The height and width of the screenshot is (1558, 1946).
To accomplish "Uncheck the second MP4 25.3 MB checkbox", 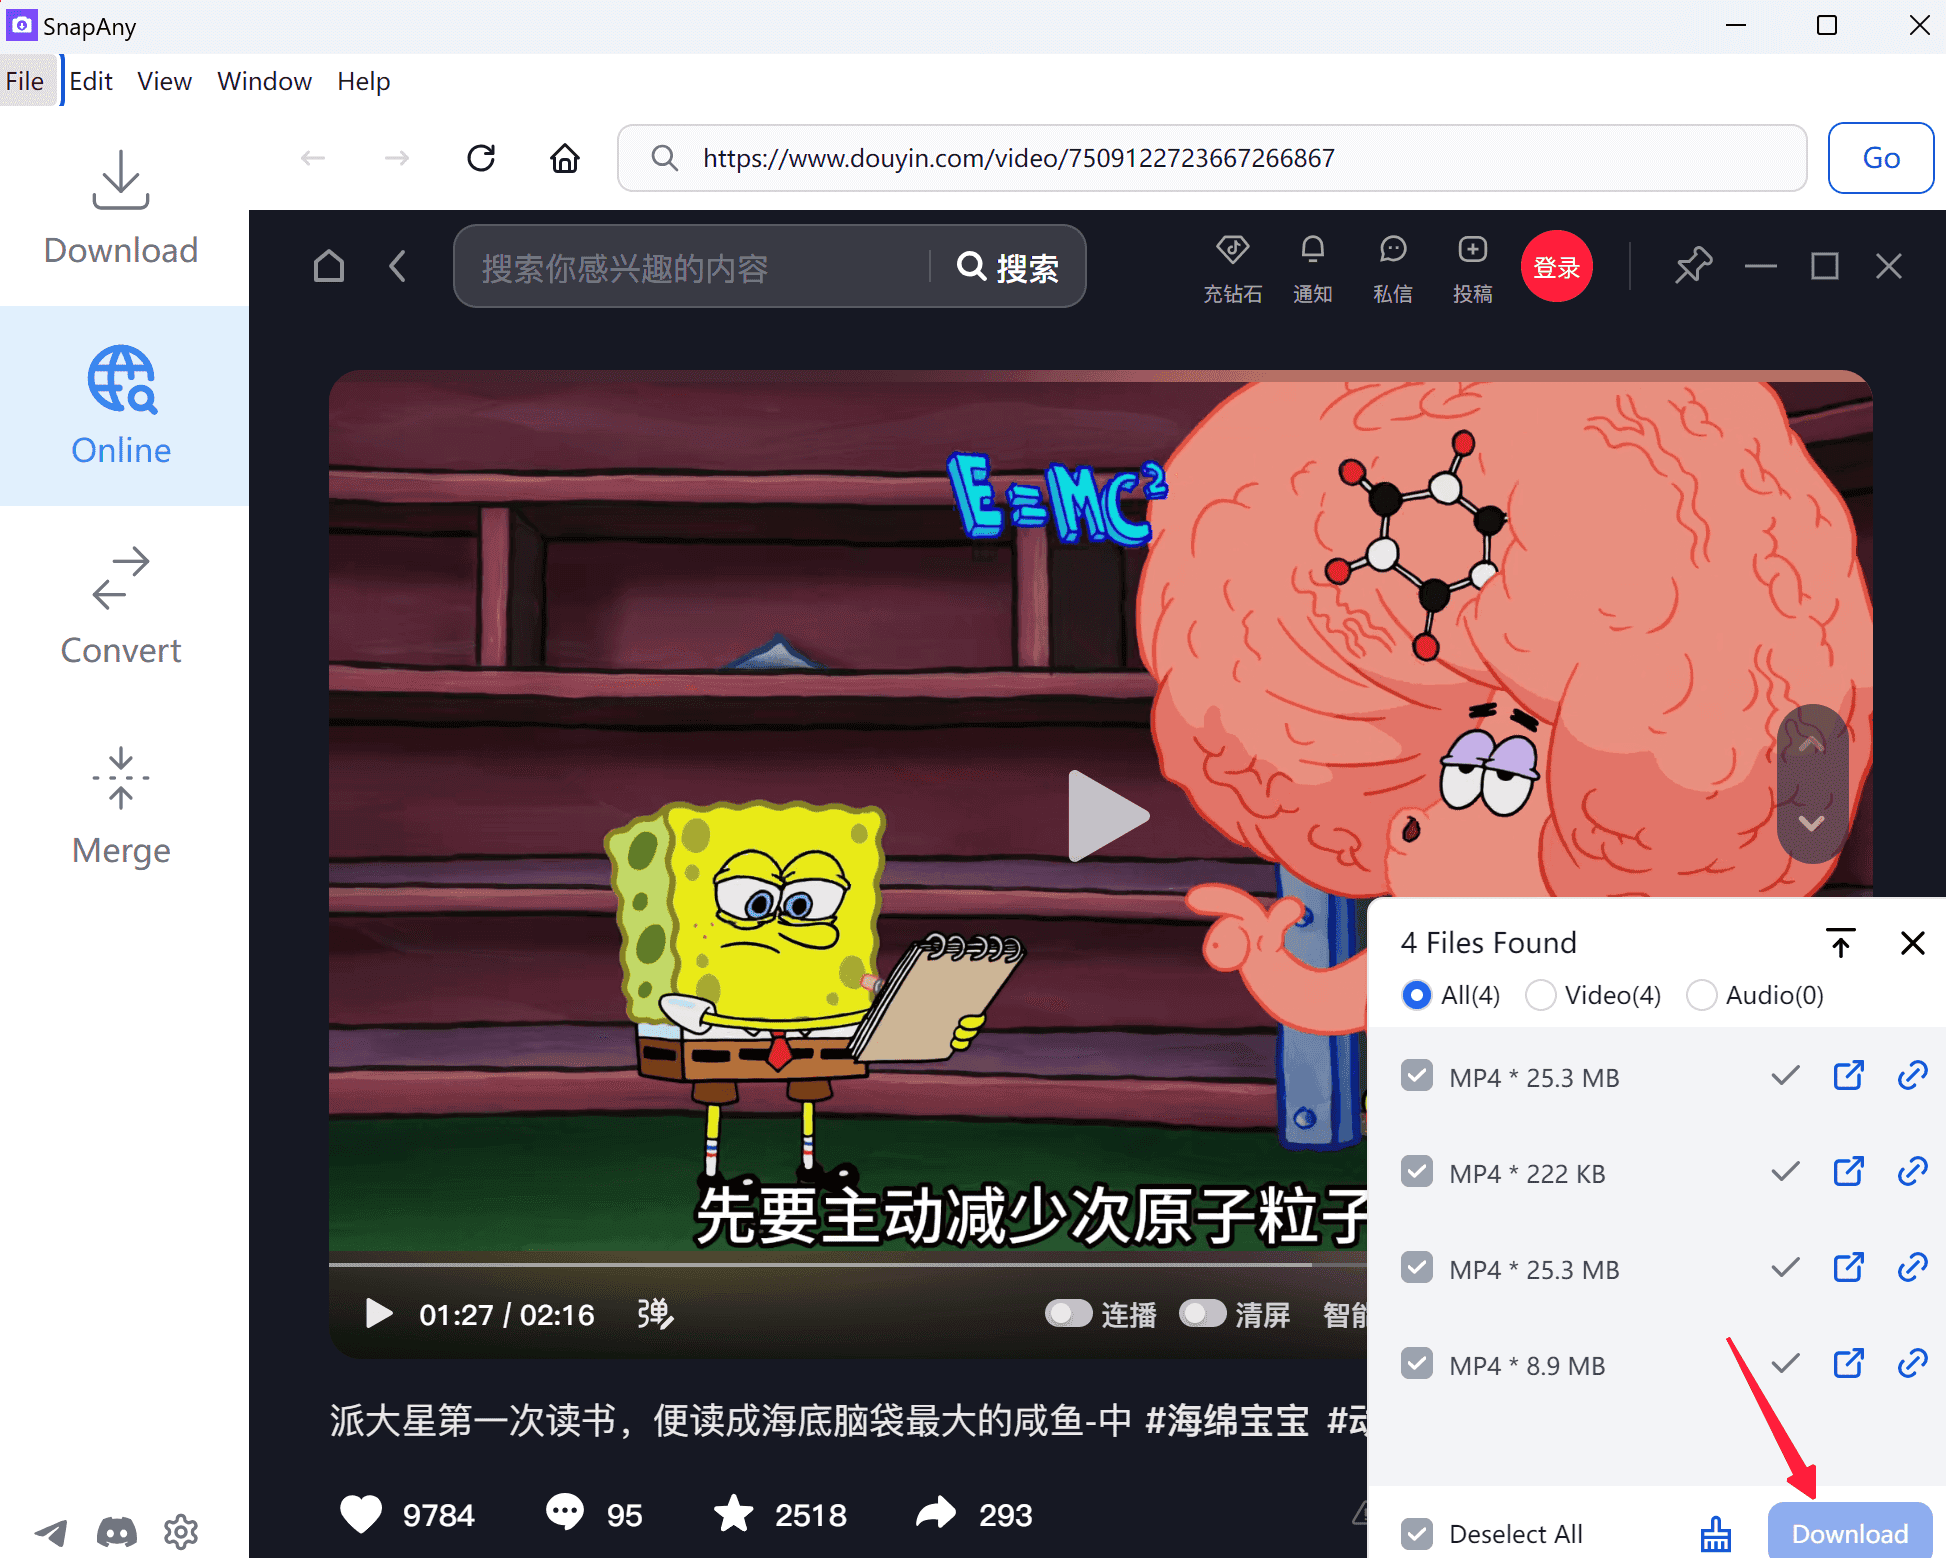I will 1417,1268.
